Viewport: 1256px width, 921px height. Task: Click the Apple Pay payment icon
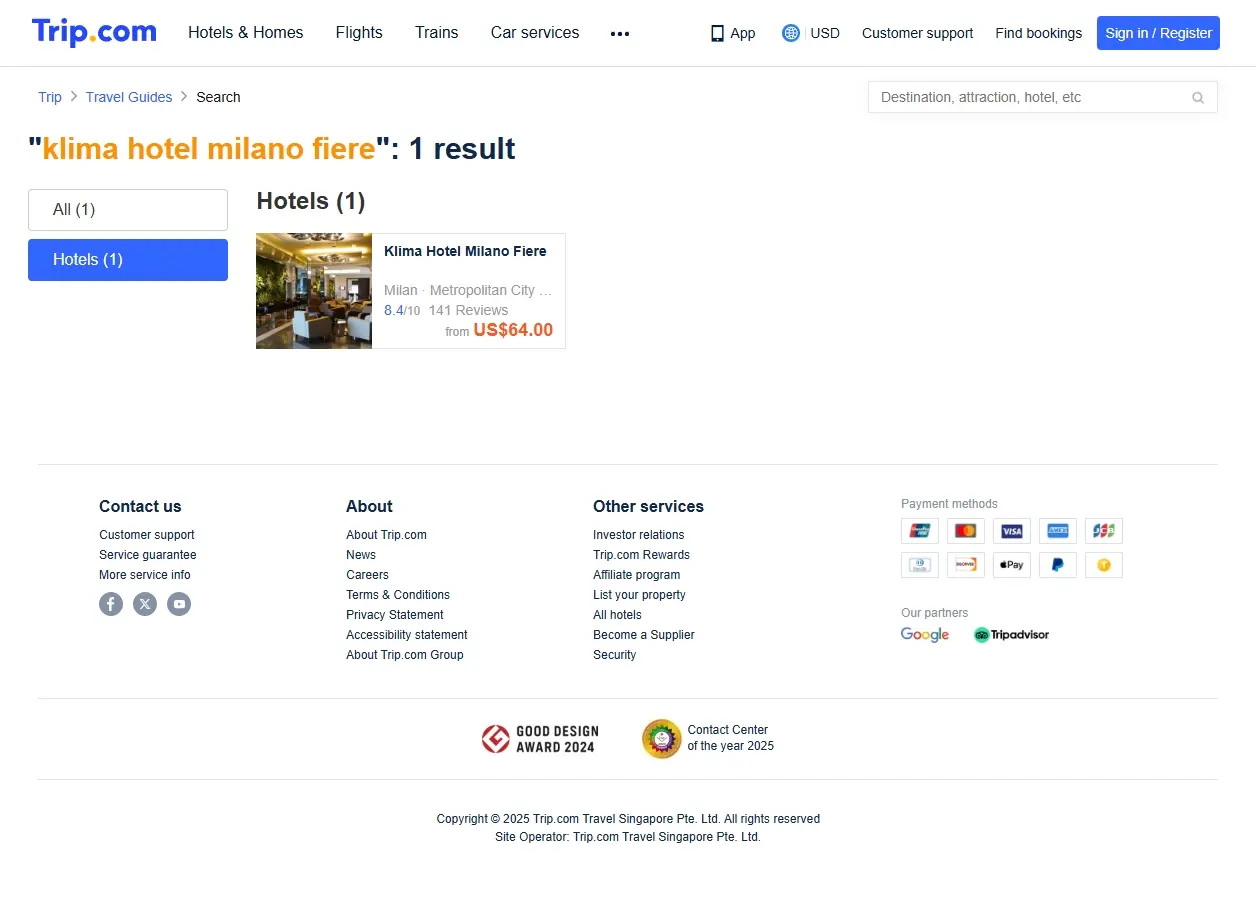[1012, 565]
